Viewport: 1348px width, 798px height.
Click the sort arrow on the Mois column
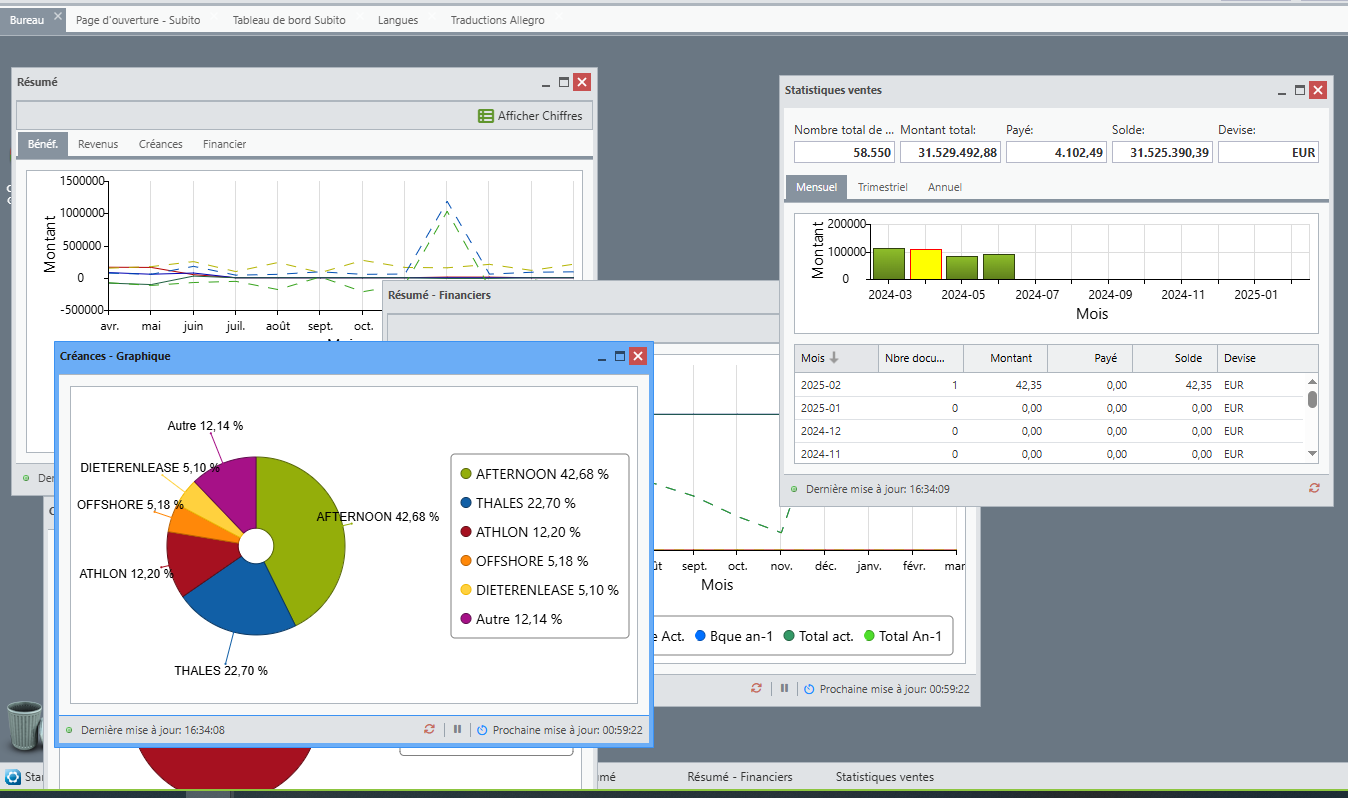tap(834, 358)
